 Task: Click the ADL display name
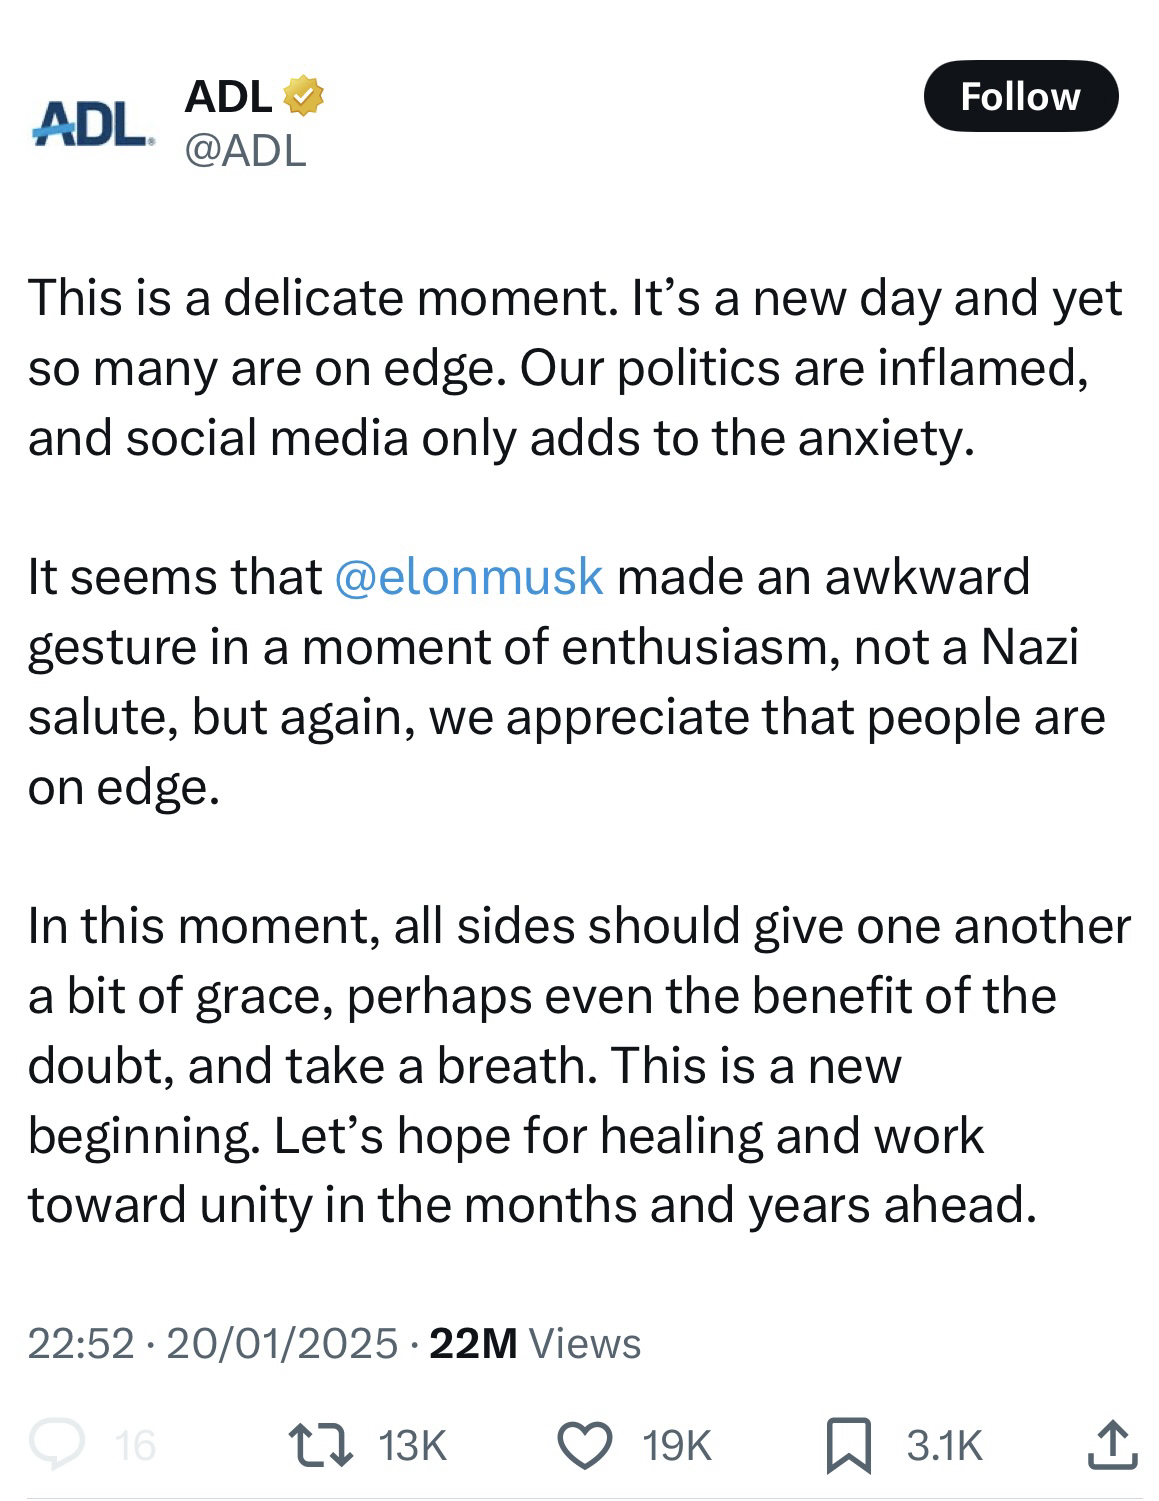[x=228, y=97]
